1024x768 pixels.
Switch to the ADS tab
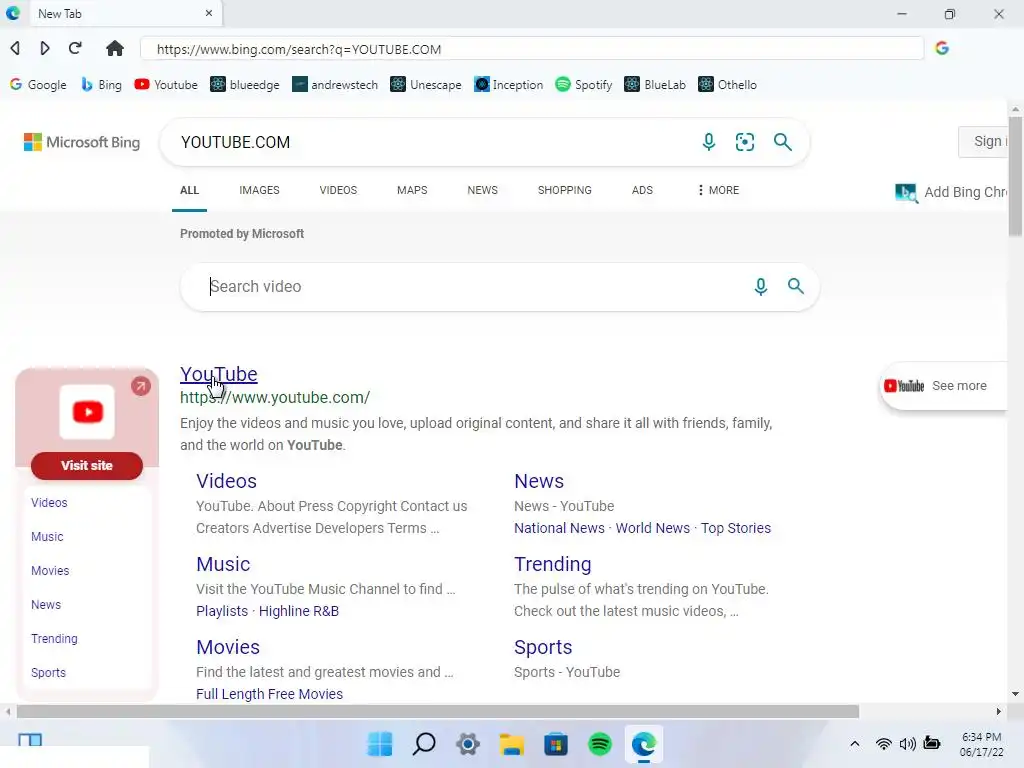[x=642, y=190]
